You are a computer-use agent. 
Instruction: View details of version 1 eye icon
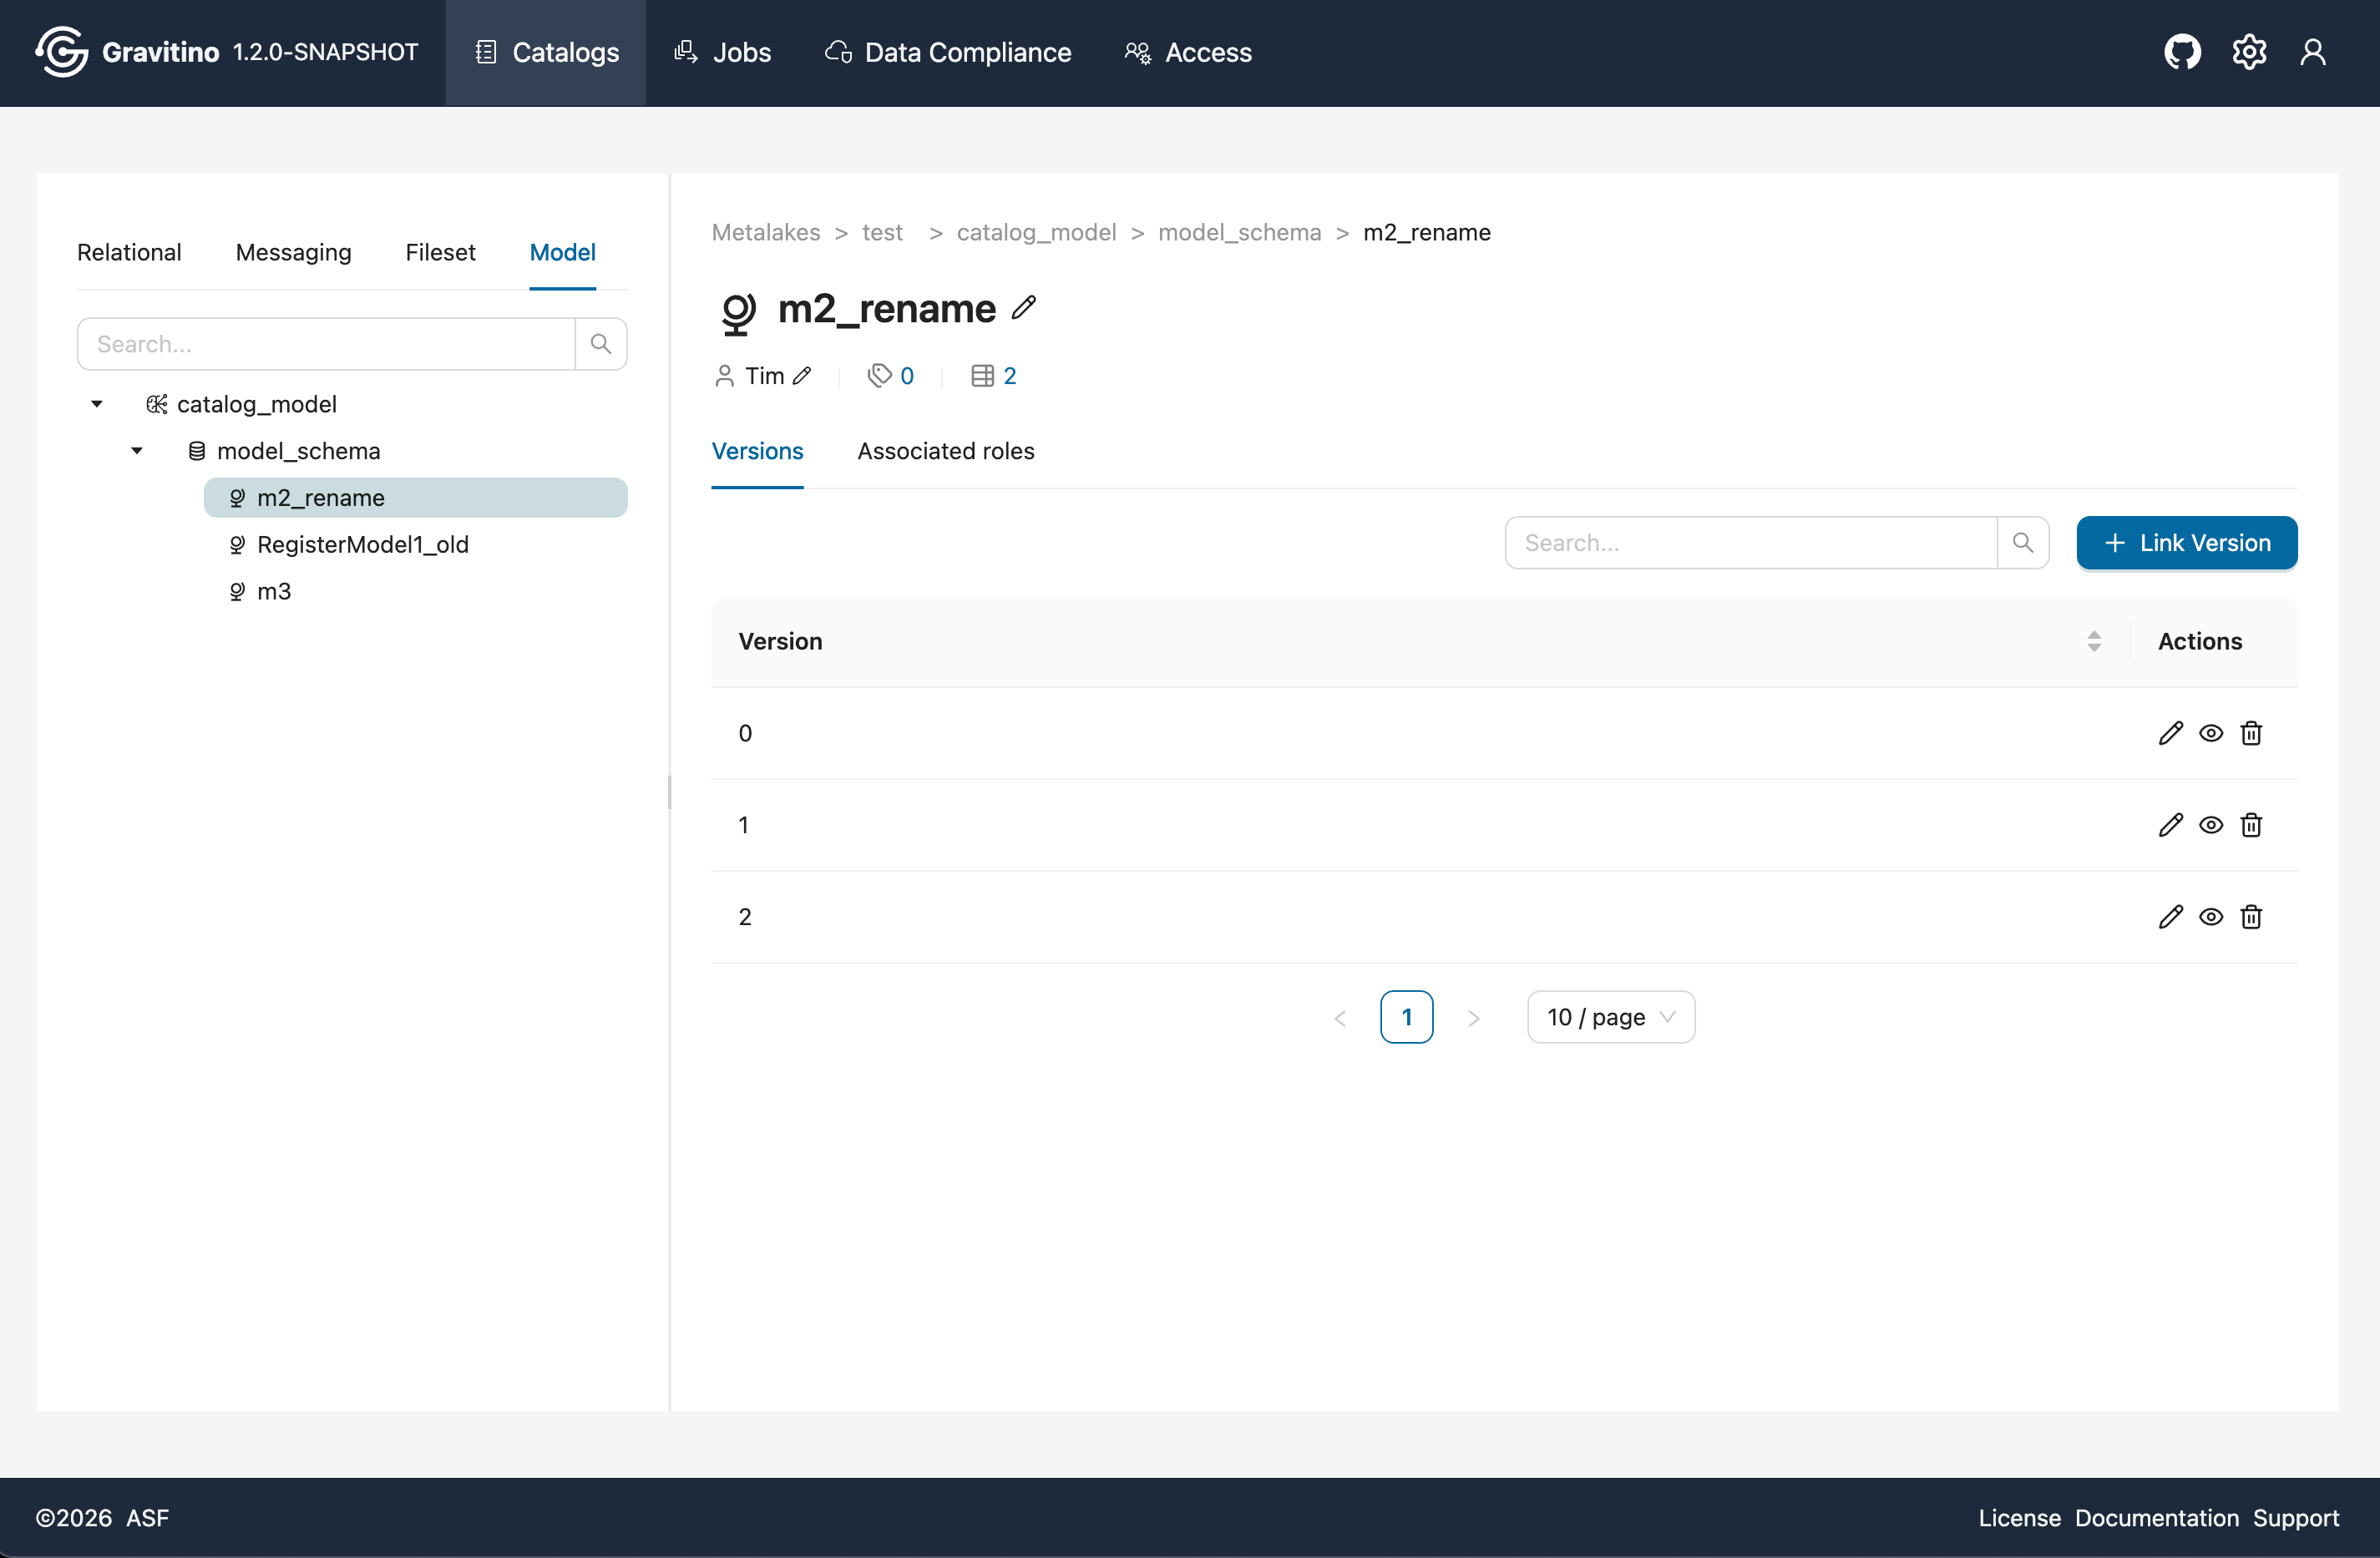(x=2211, y=825)
